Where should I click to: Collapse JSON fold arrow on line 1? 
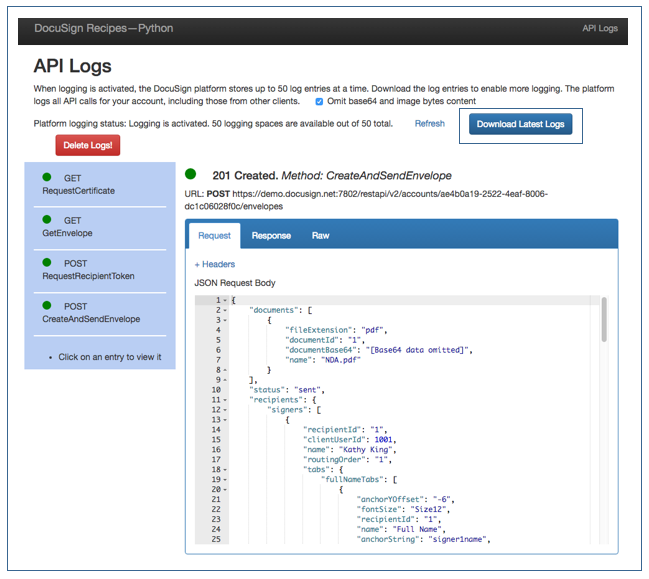pos(225,300)
